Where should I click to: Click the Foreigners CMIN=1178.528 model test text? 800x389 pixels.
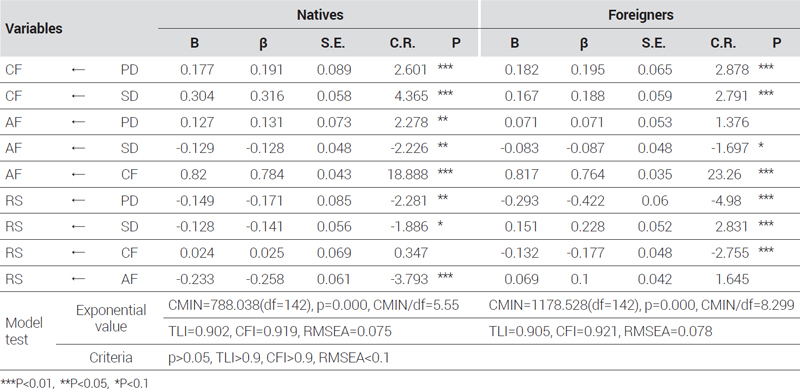point(641,305)
